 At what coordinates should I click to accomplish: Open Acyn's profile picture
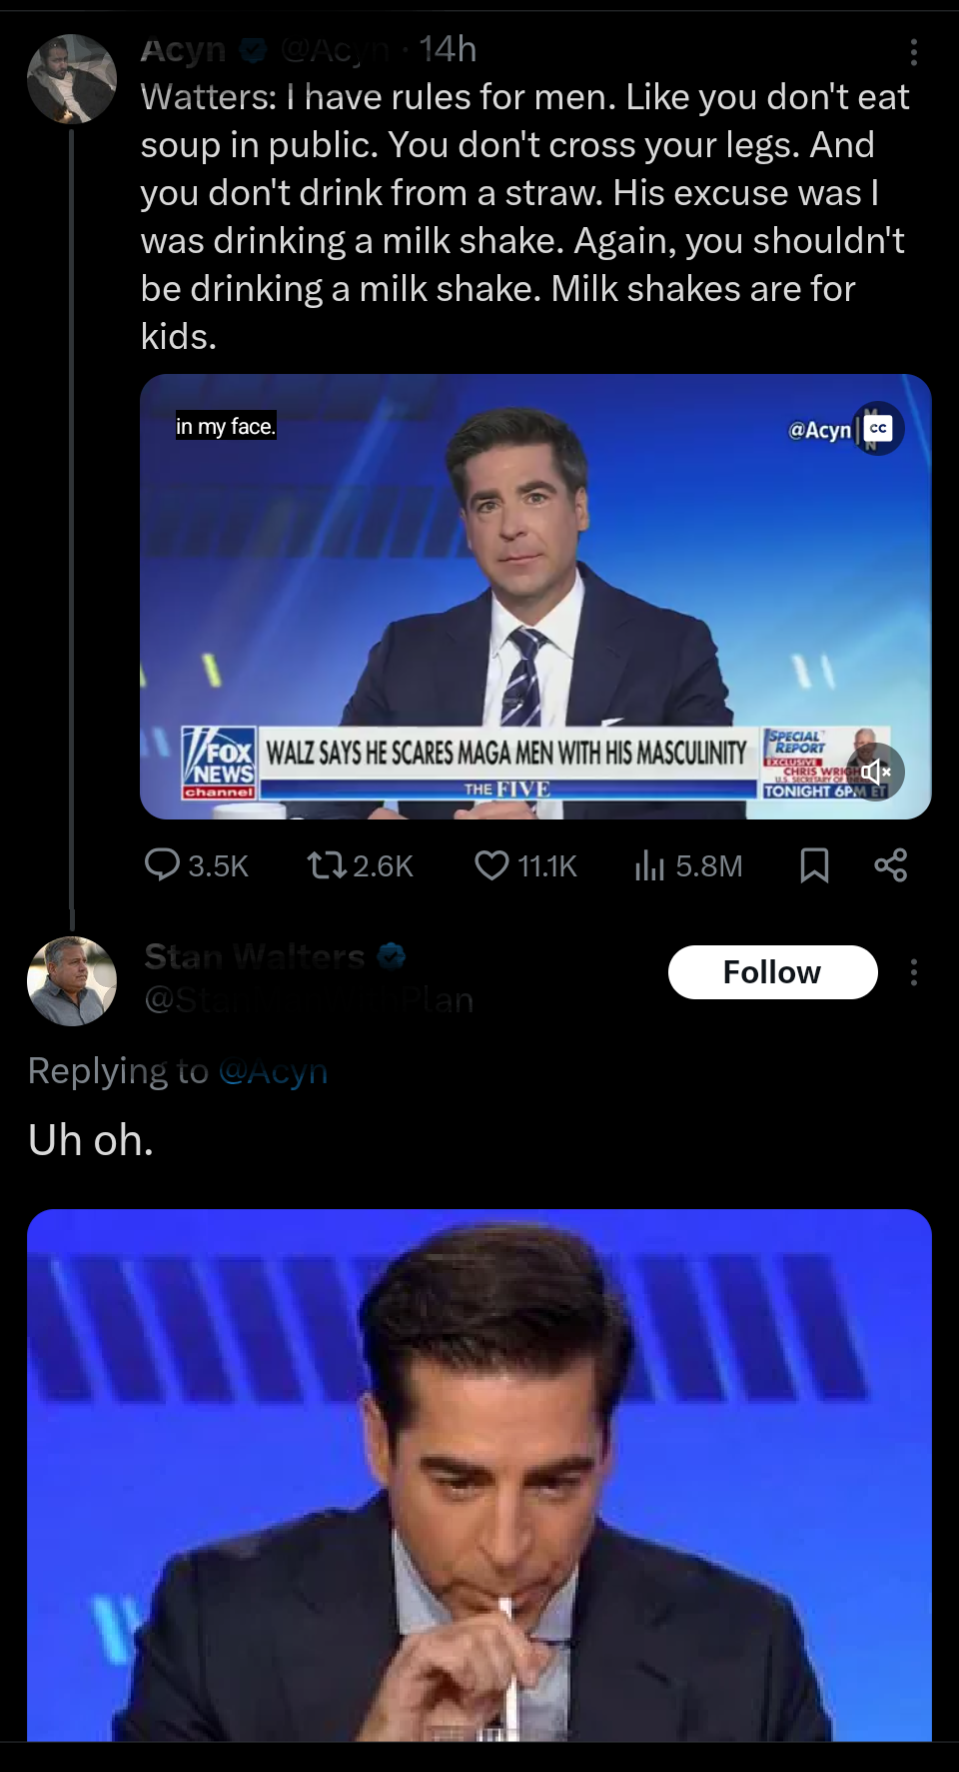[72, 79]
